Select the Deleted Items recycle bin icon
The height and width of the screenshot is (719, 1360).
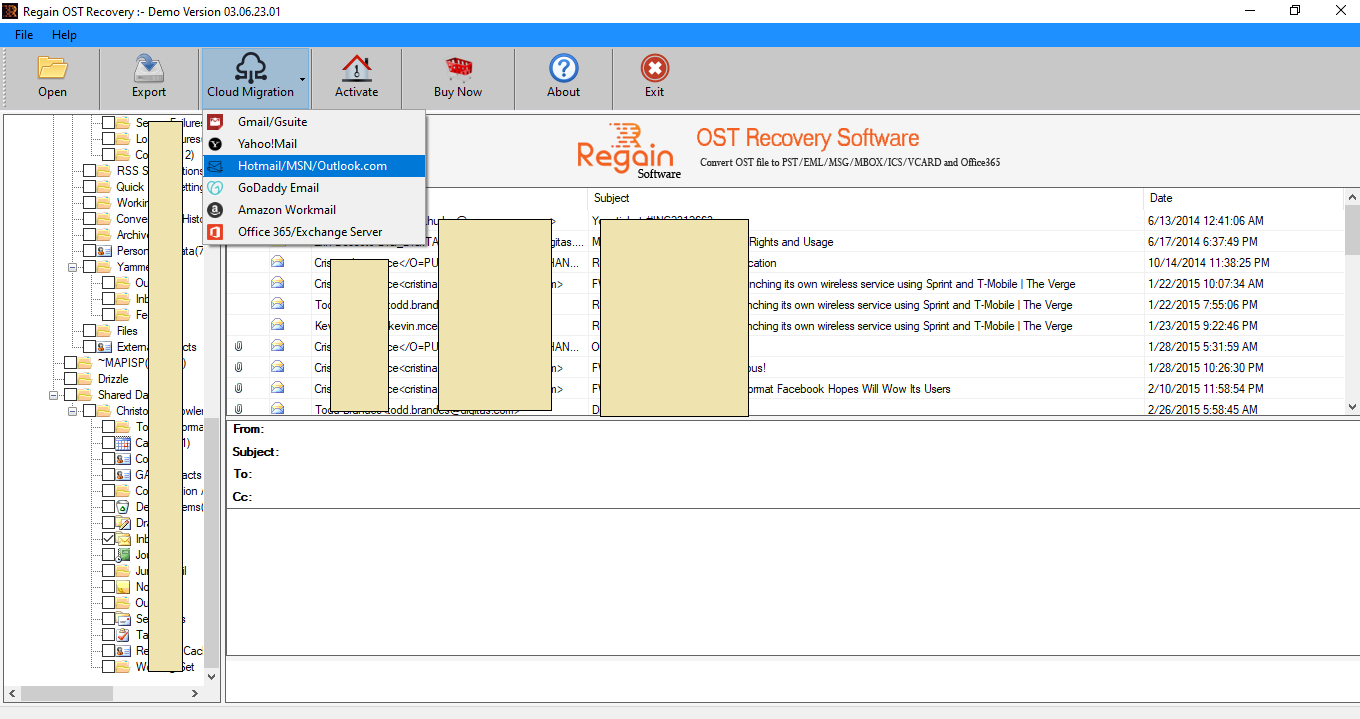[x=124, y=507]
